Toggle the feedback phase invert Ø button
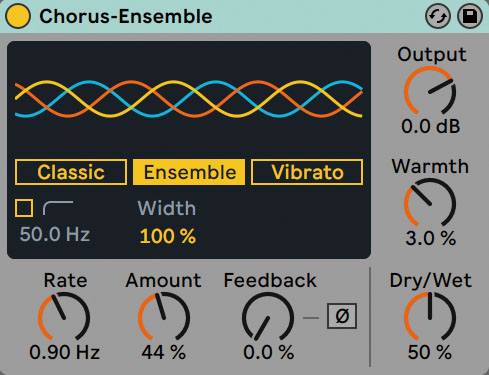Viewport: 489px width, 375px height. [x=342, y=316]
